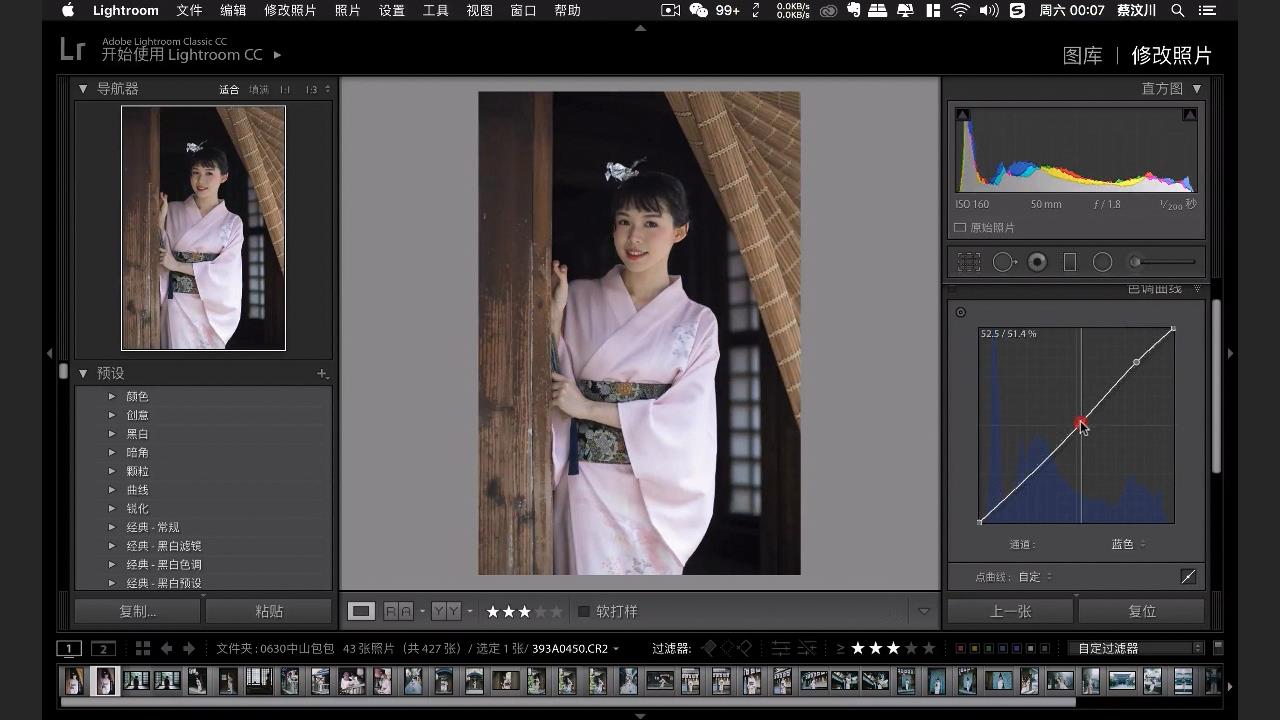
Task: Click the 复位 reset button
Action: (x=1141, y=611)
